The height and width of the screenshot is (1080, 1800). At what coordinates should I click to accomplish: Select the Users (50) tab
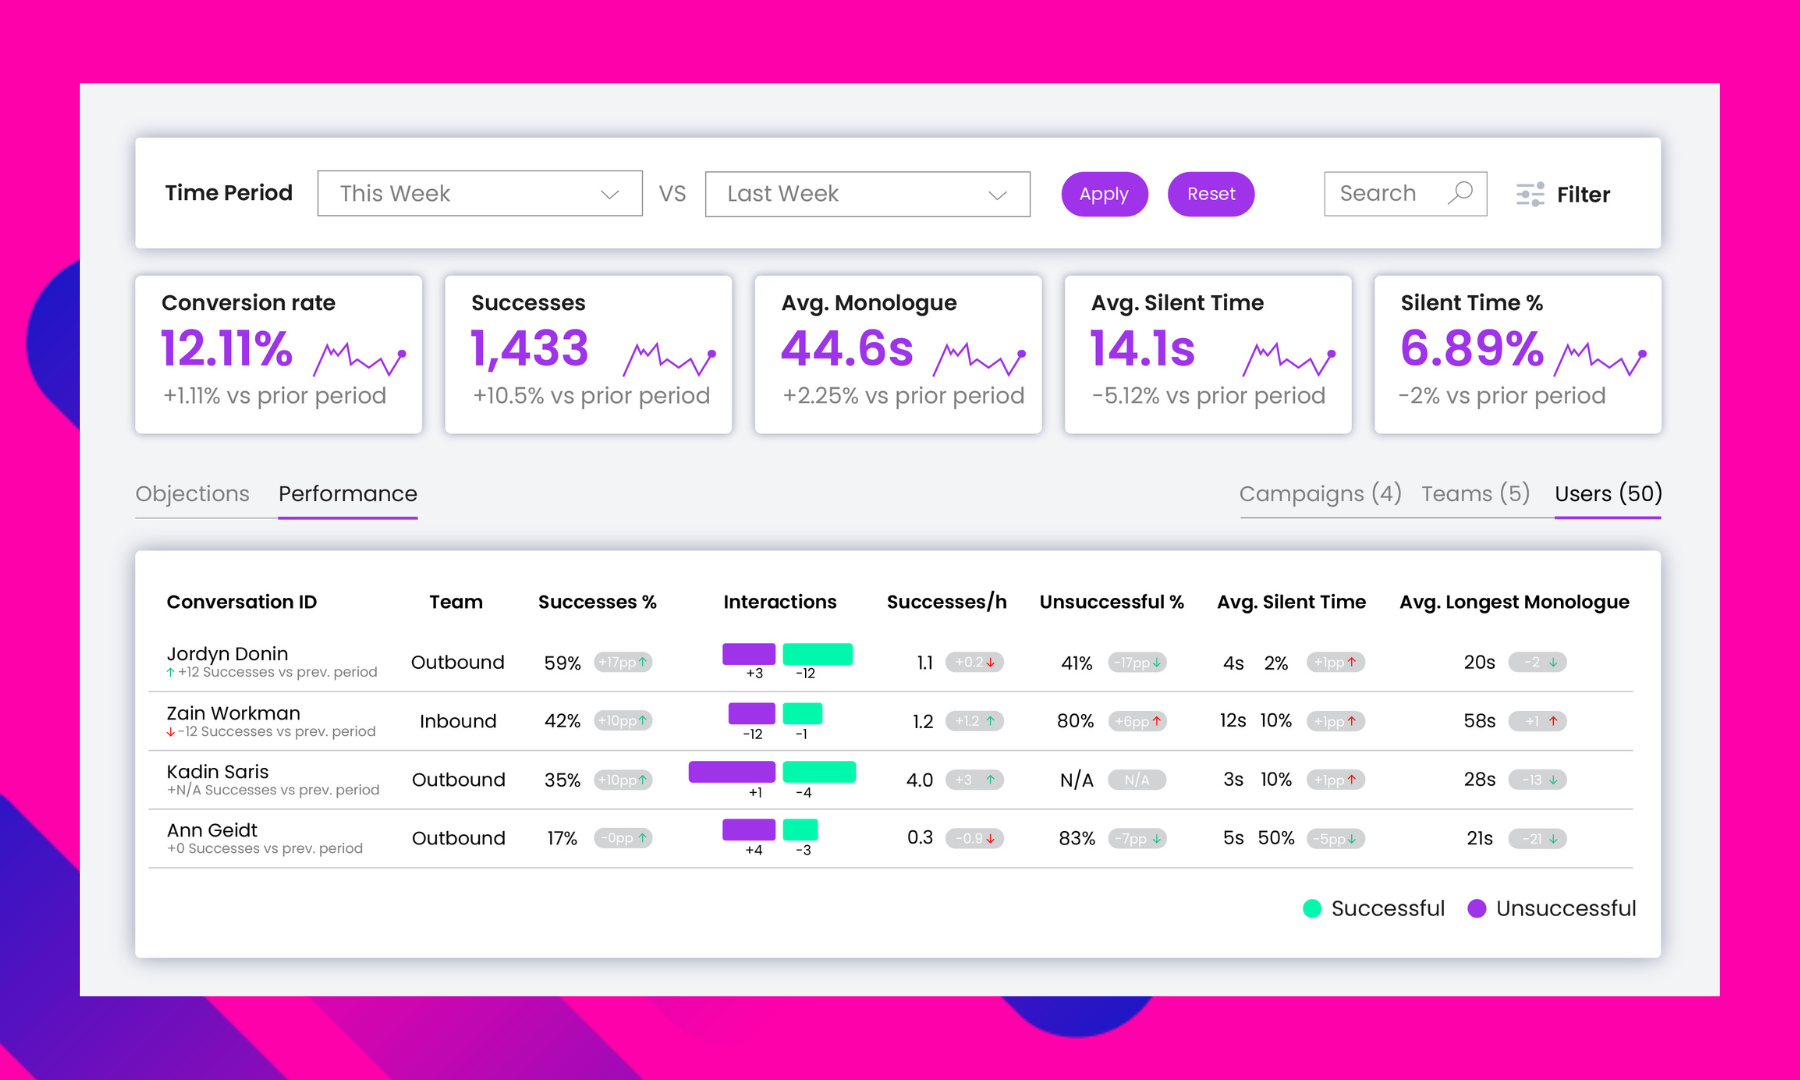[x=1608, y=494]
